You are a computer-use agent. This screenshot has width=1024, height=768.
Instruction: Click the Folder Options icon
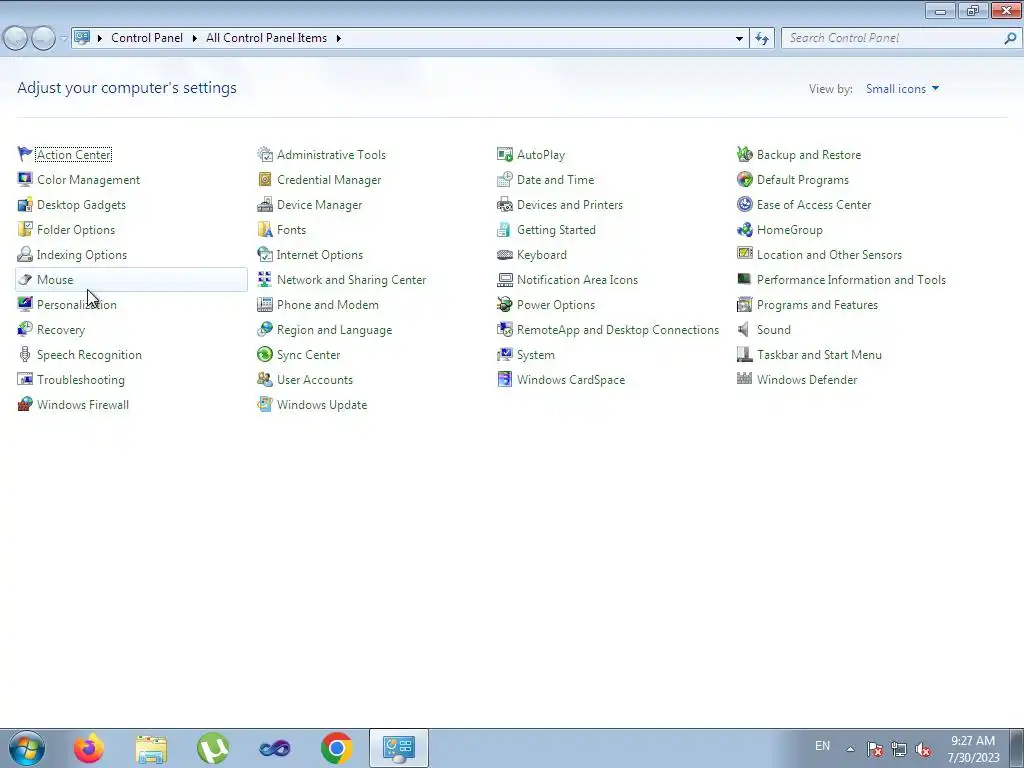(25, 229)
